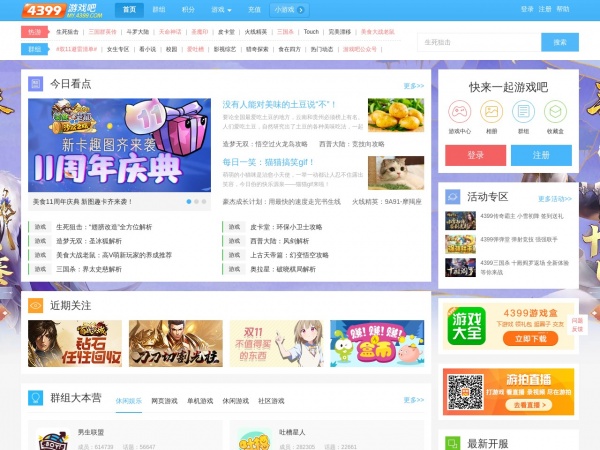Open article 每日一笑：猫猫搞笑gif！
The image size is (600, 450).
268,162
